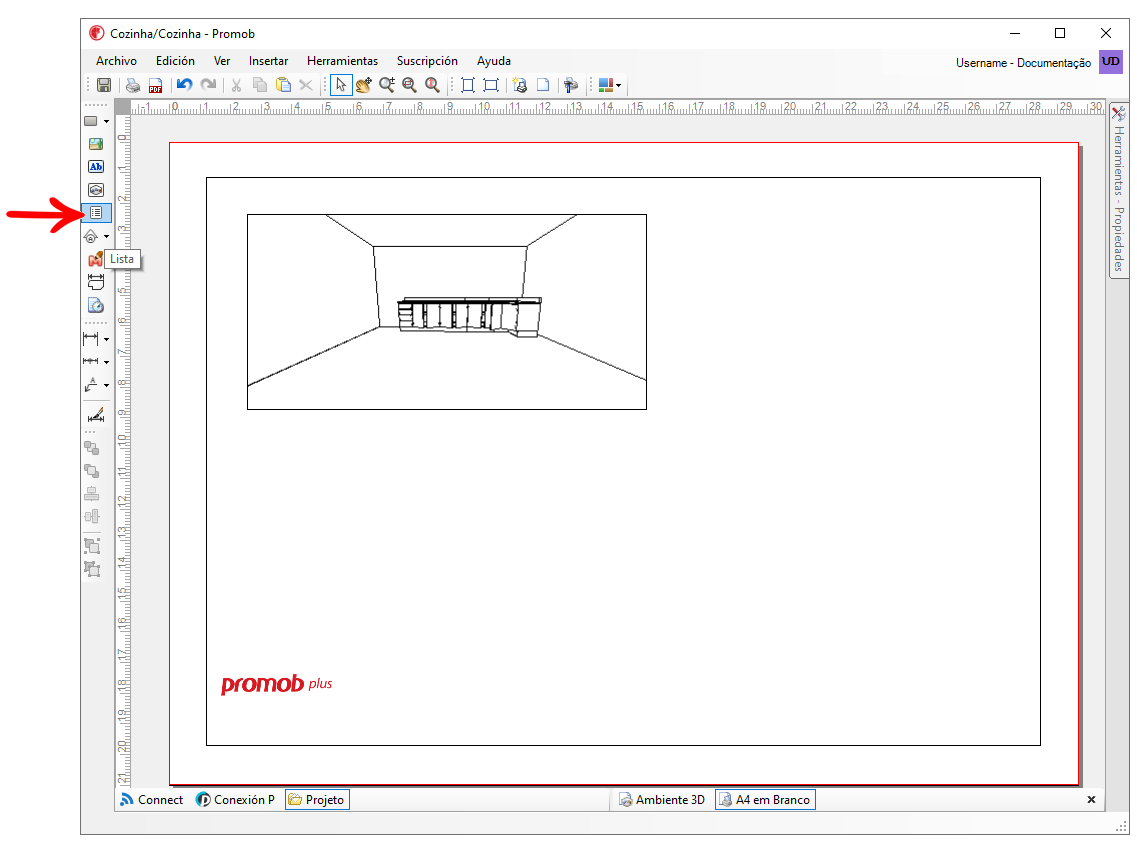Click the Username - Documentação label
The width and height of the screenshot is (1137, 843).
[1023, 63]
